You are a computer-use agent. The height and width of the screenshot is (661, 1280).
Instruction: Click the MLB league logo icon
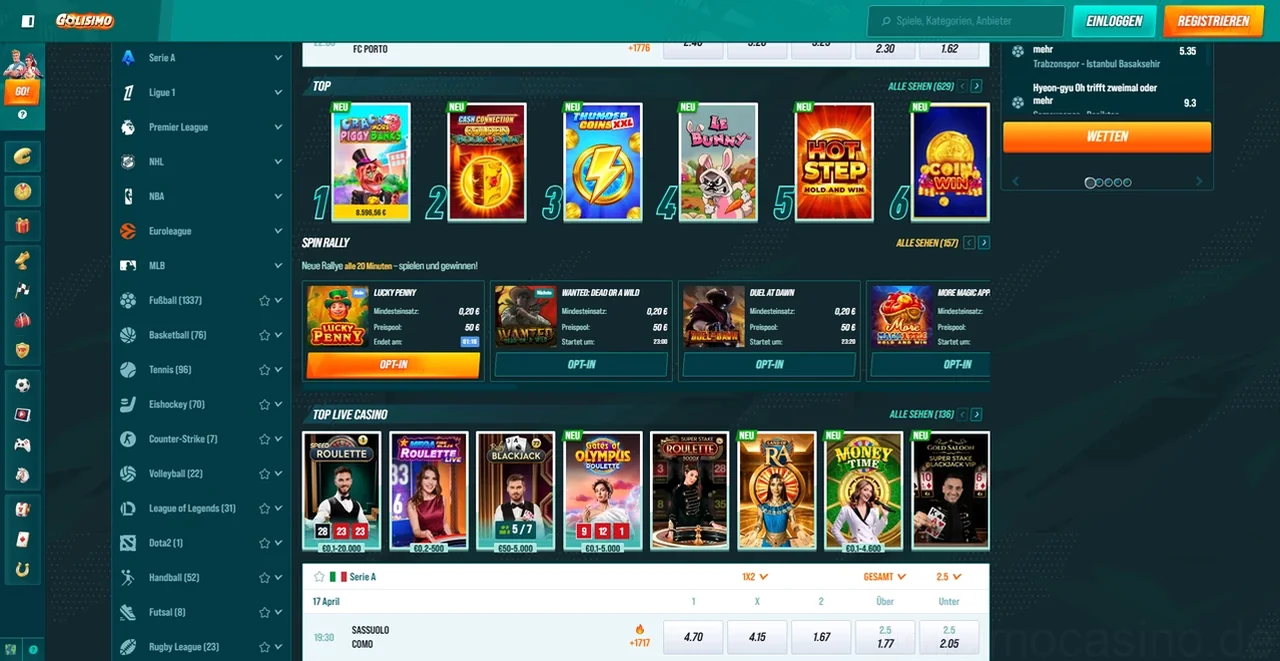(x=128, y=266)
